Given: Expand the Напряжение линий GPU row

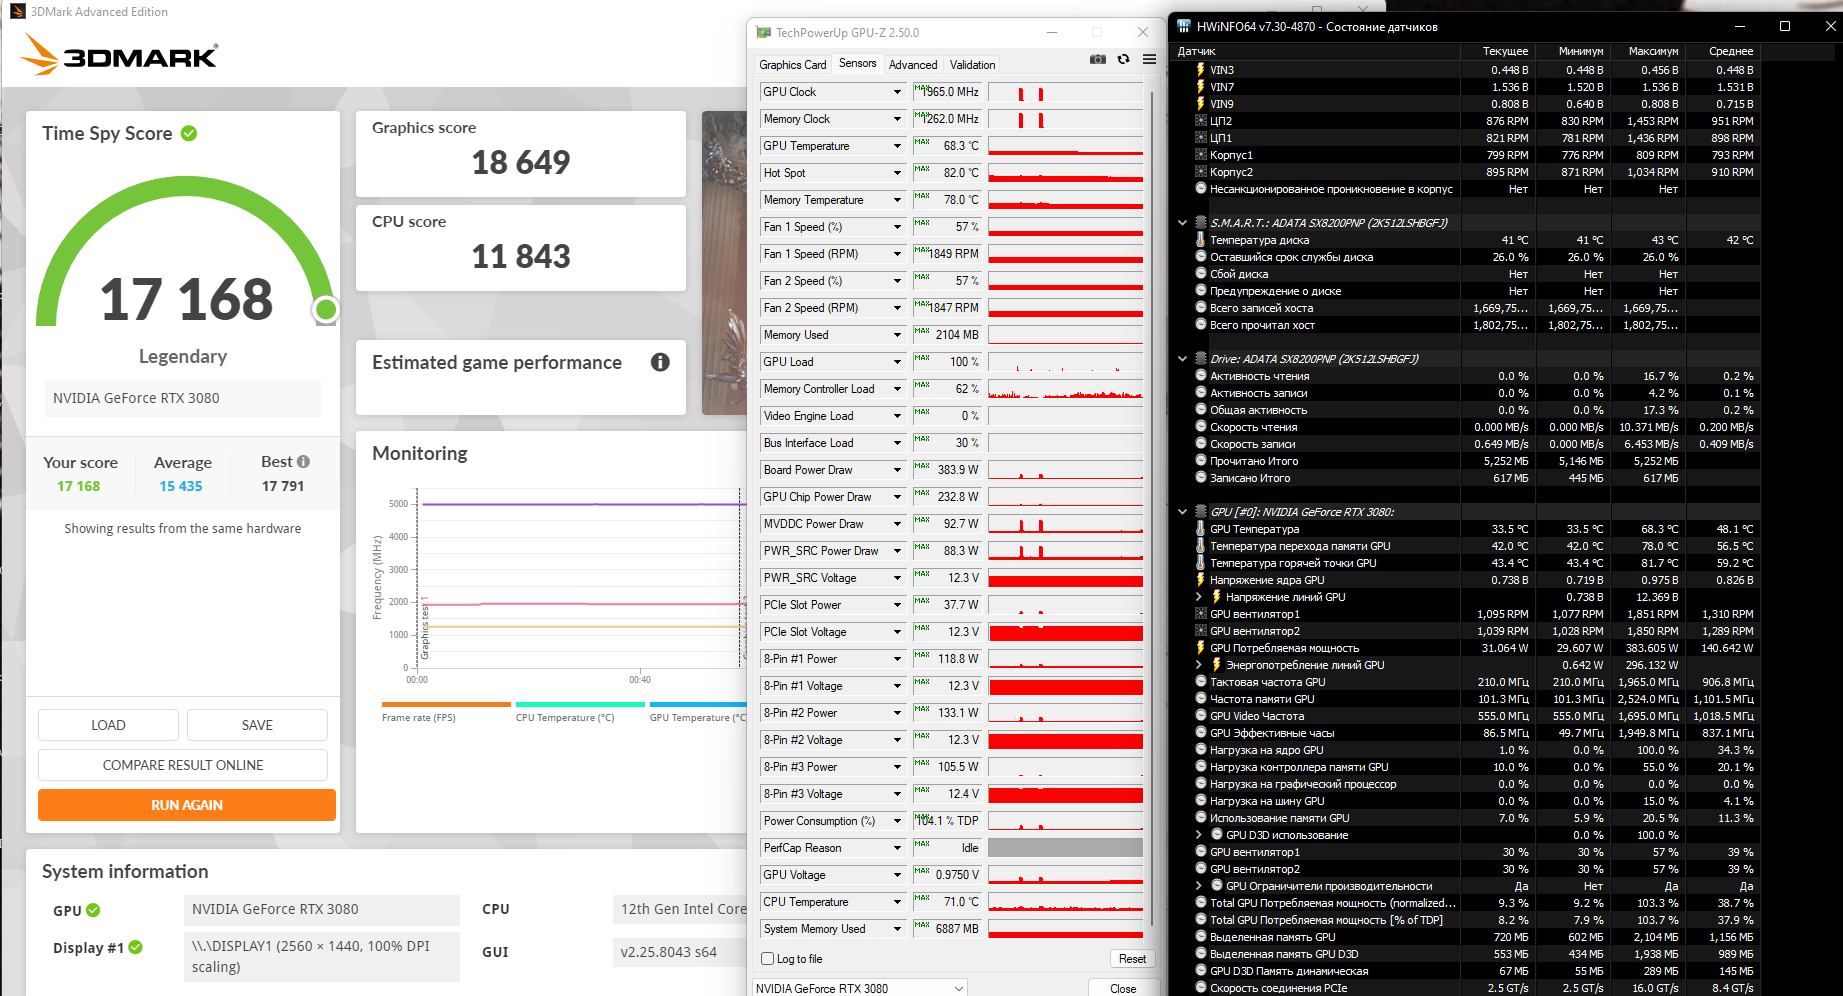Looking at the screenshot, I should pos(1199,597).
